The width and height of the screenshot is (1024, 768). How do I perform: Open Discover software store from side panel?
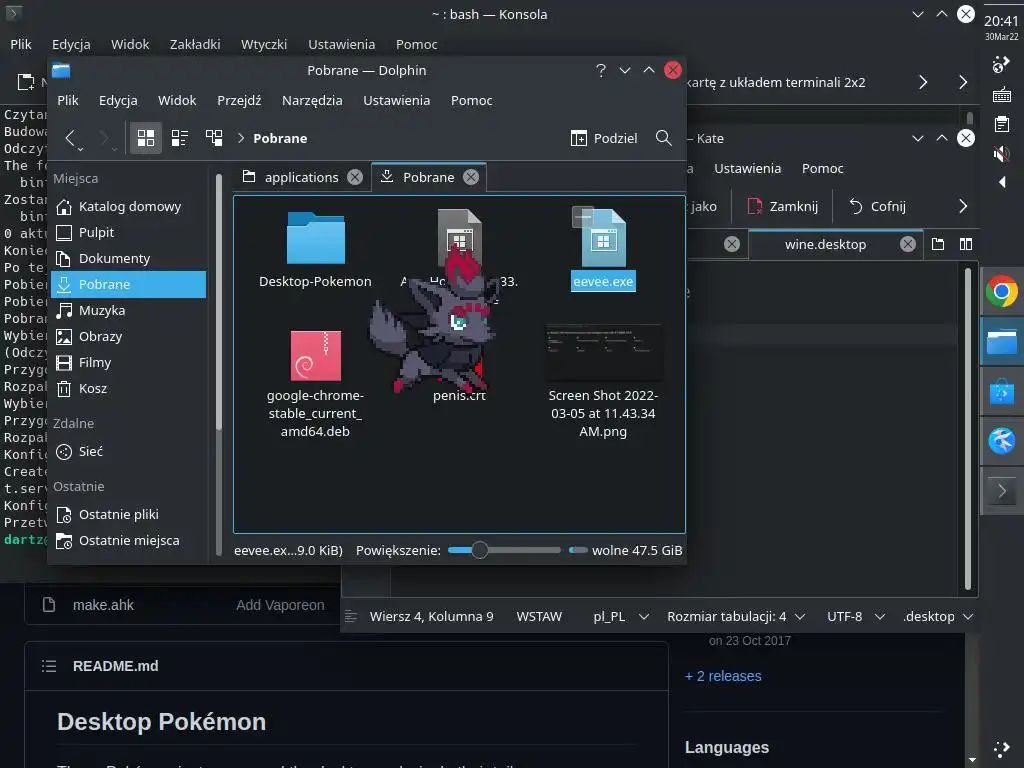coord(1002,392)
